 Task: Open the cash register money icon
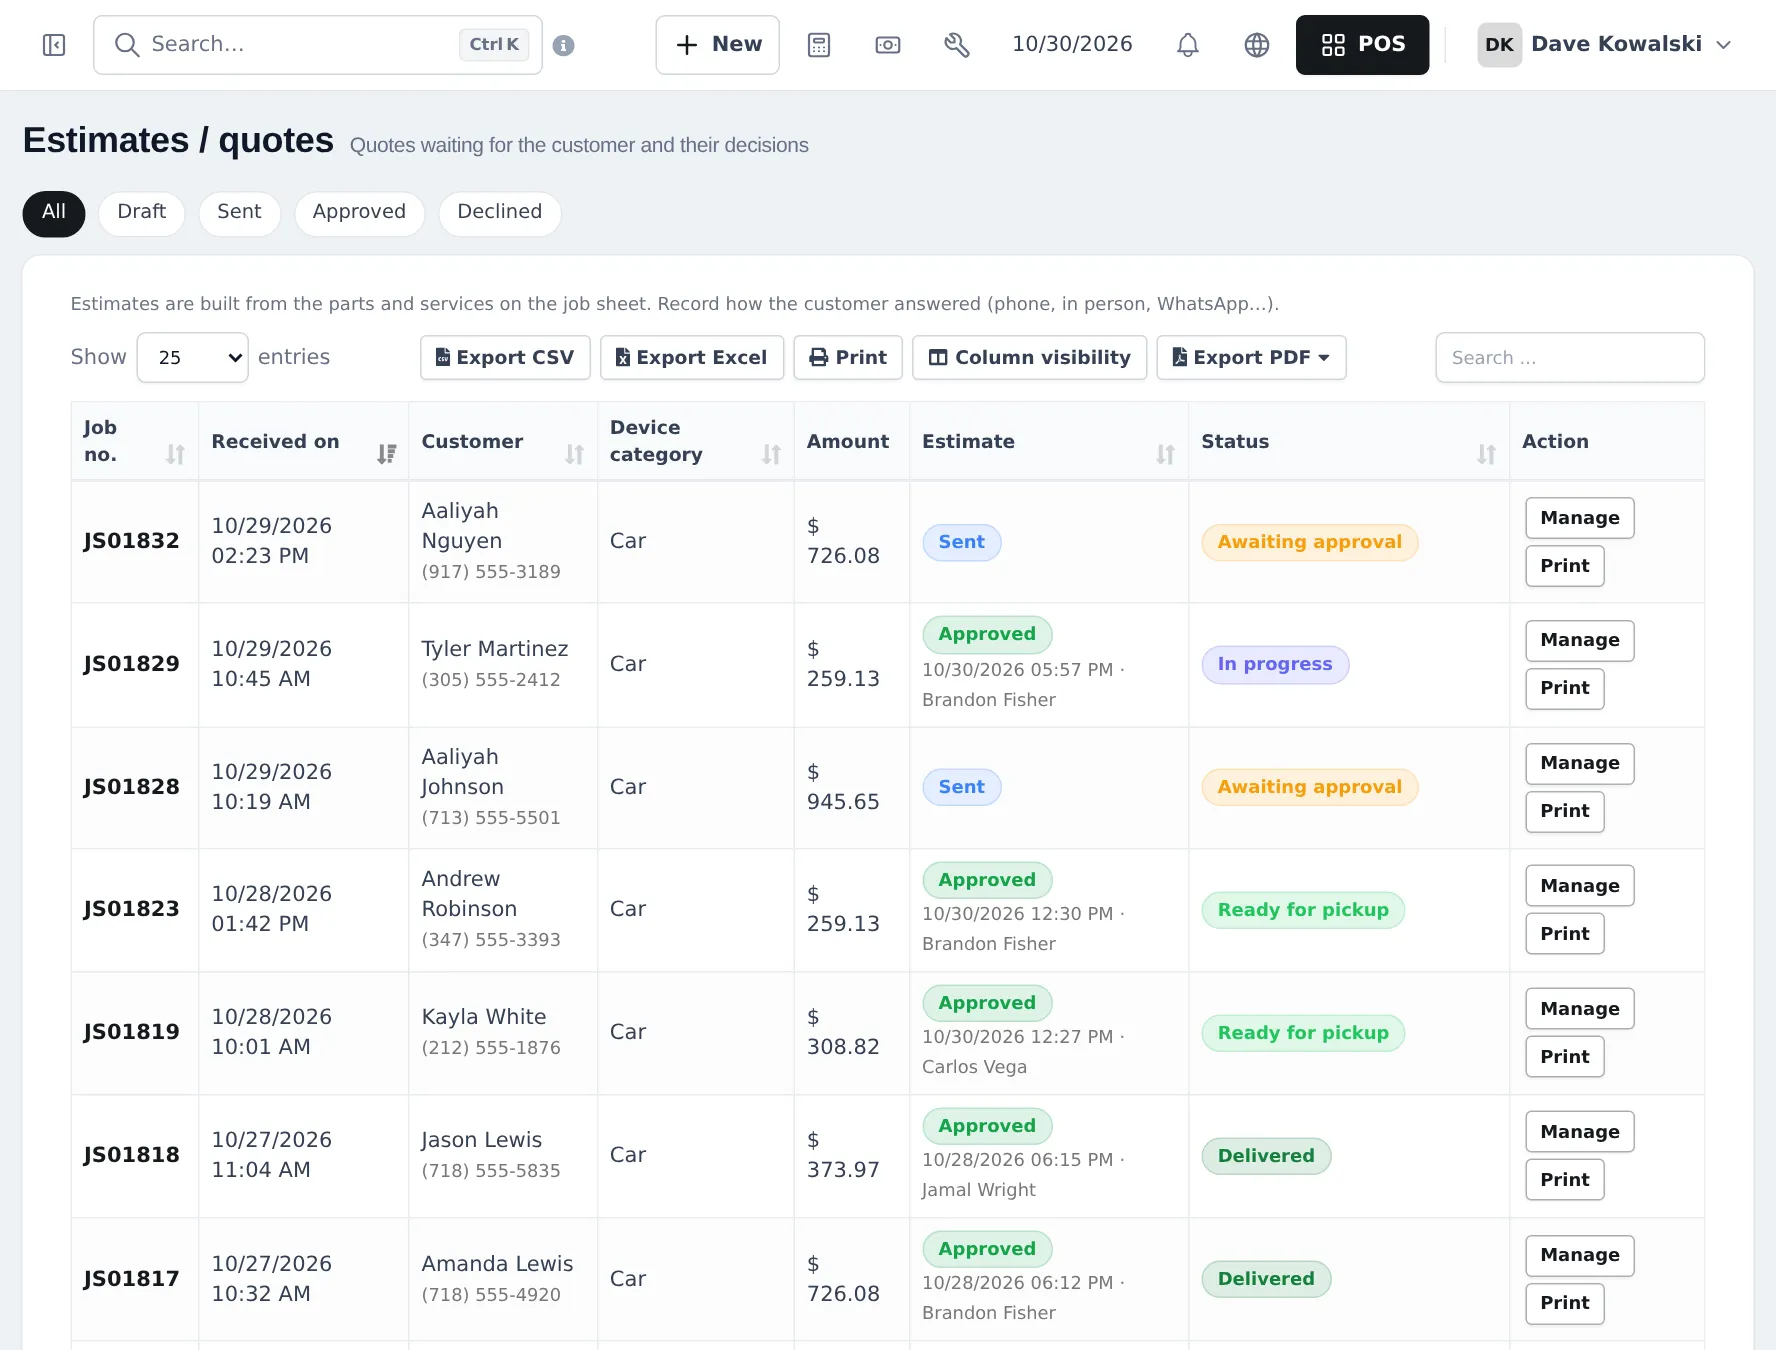click(x=888, y=45)
